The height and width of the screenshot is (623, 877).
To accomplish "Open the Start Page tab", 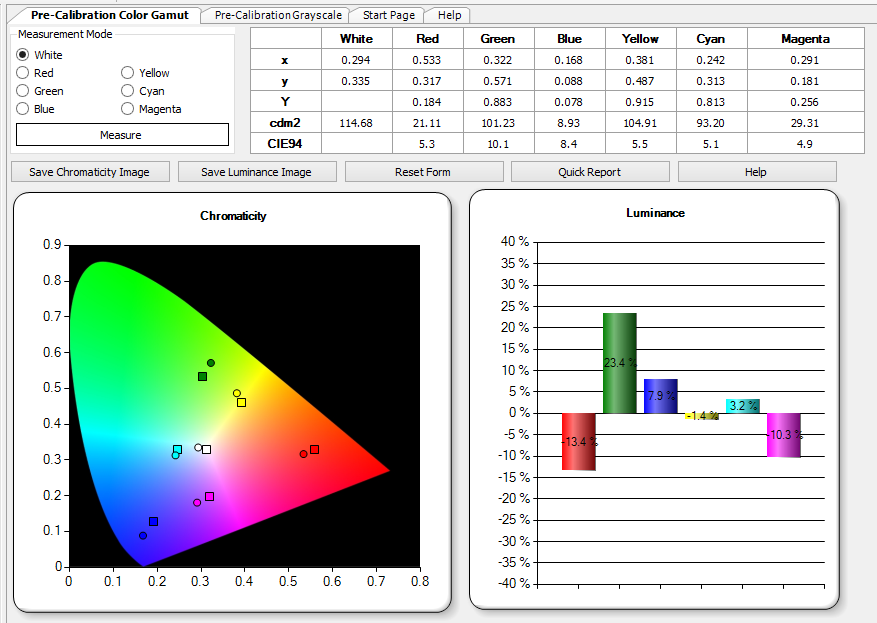I will click(389, 15).
